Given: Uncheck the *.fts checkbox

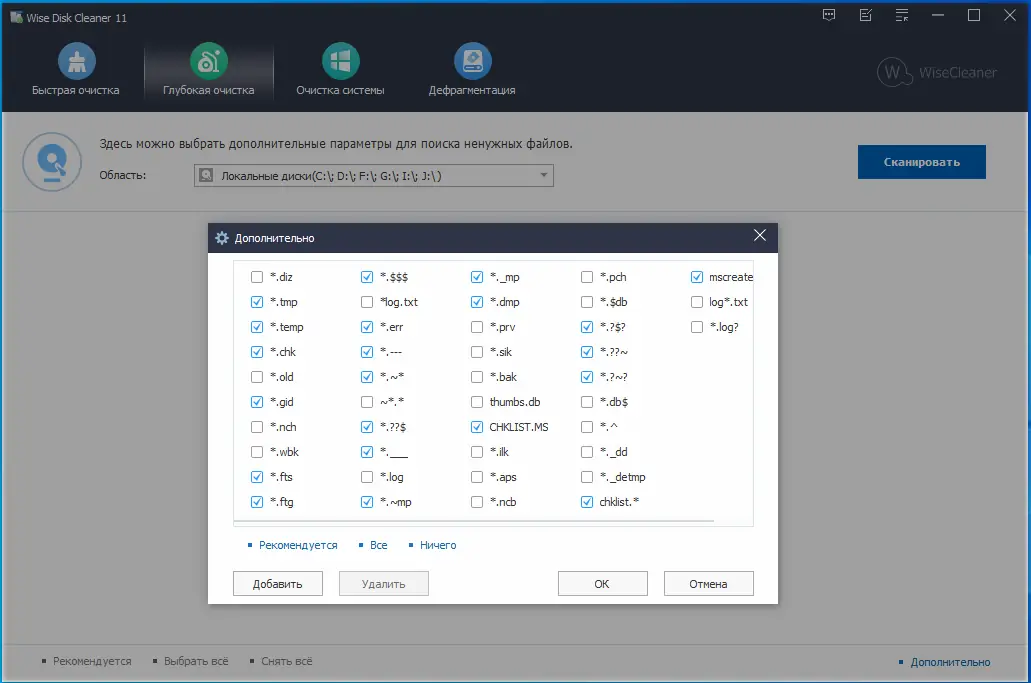Looking at the screenshot, I should click(x=256, y=477).
